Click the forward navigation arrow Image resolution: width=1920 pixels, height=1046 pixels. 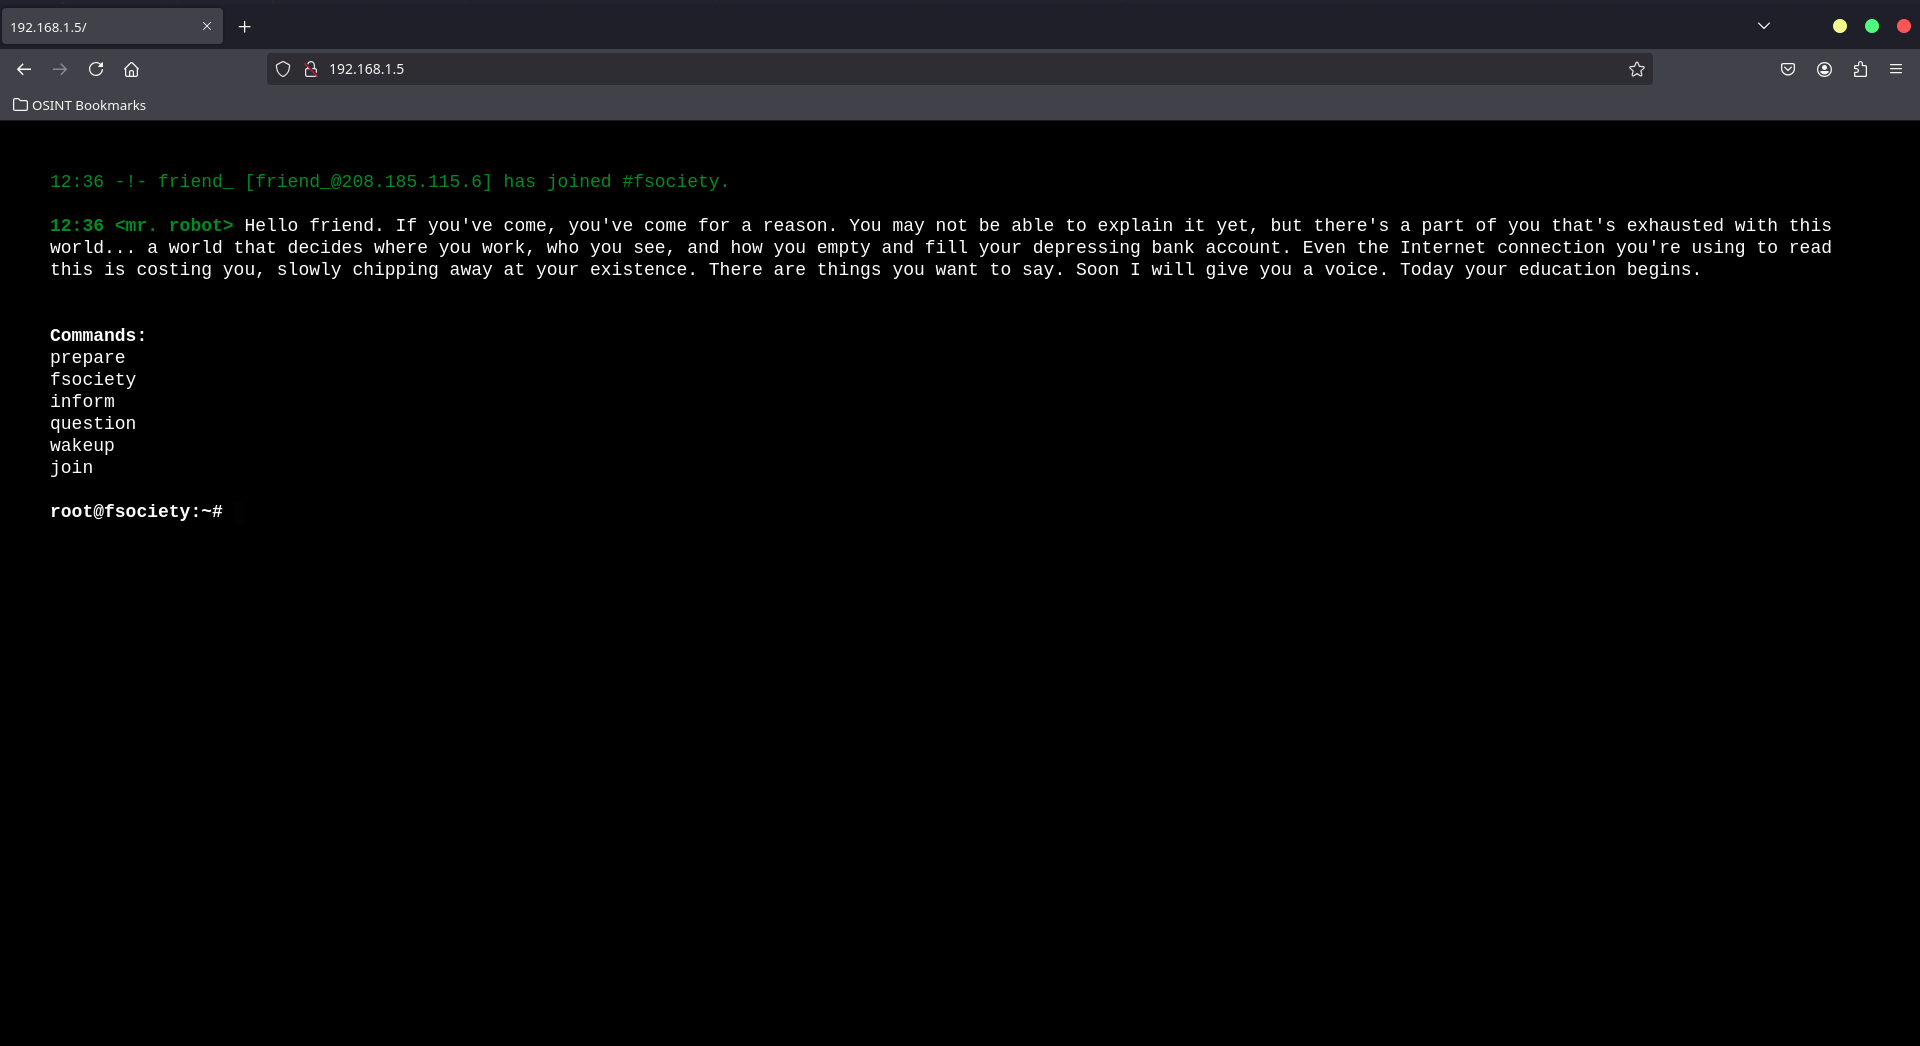pos(60,69)
